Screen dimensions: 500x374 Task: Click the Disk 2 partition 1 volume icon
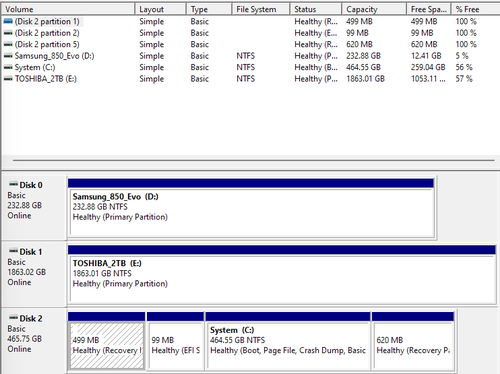tap(8, 21)
